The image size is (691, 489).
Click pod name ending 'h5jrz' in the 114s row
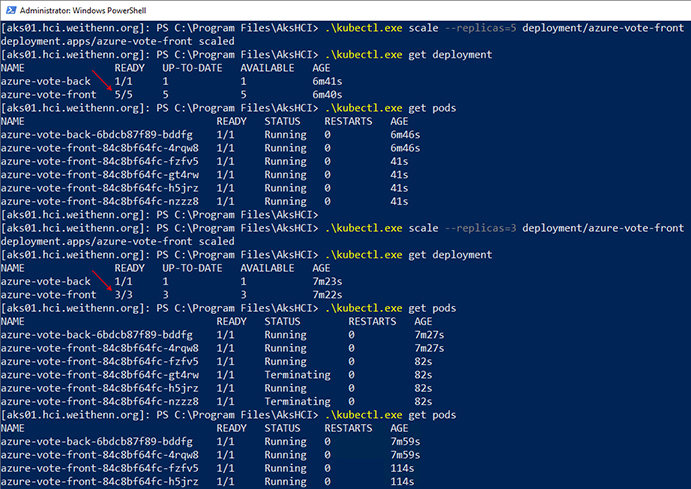click(x=100, y=482)
